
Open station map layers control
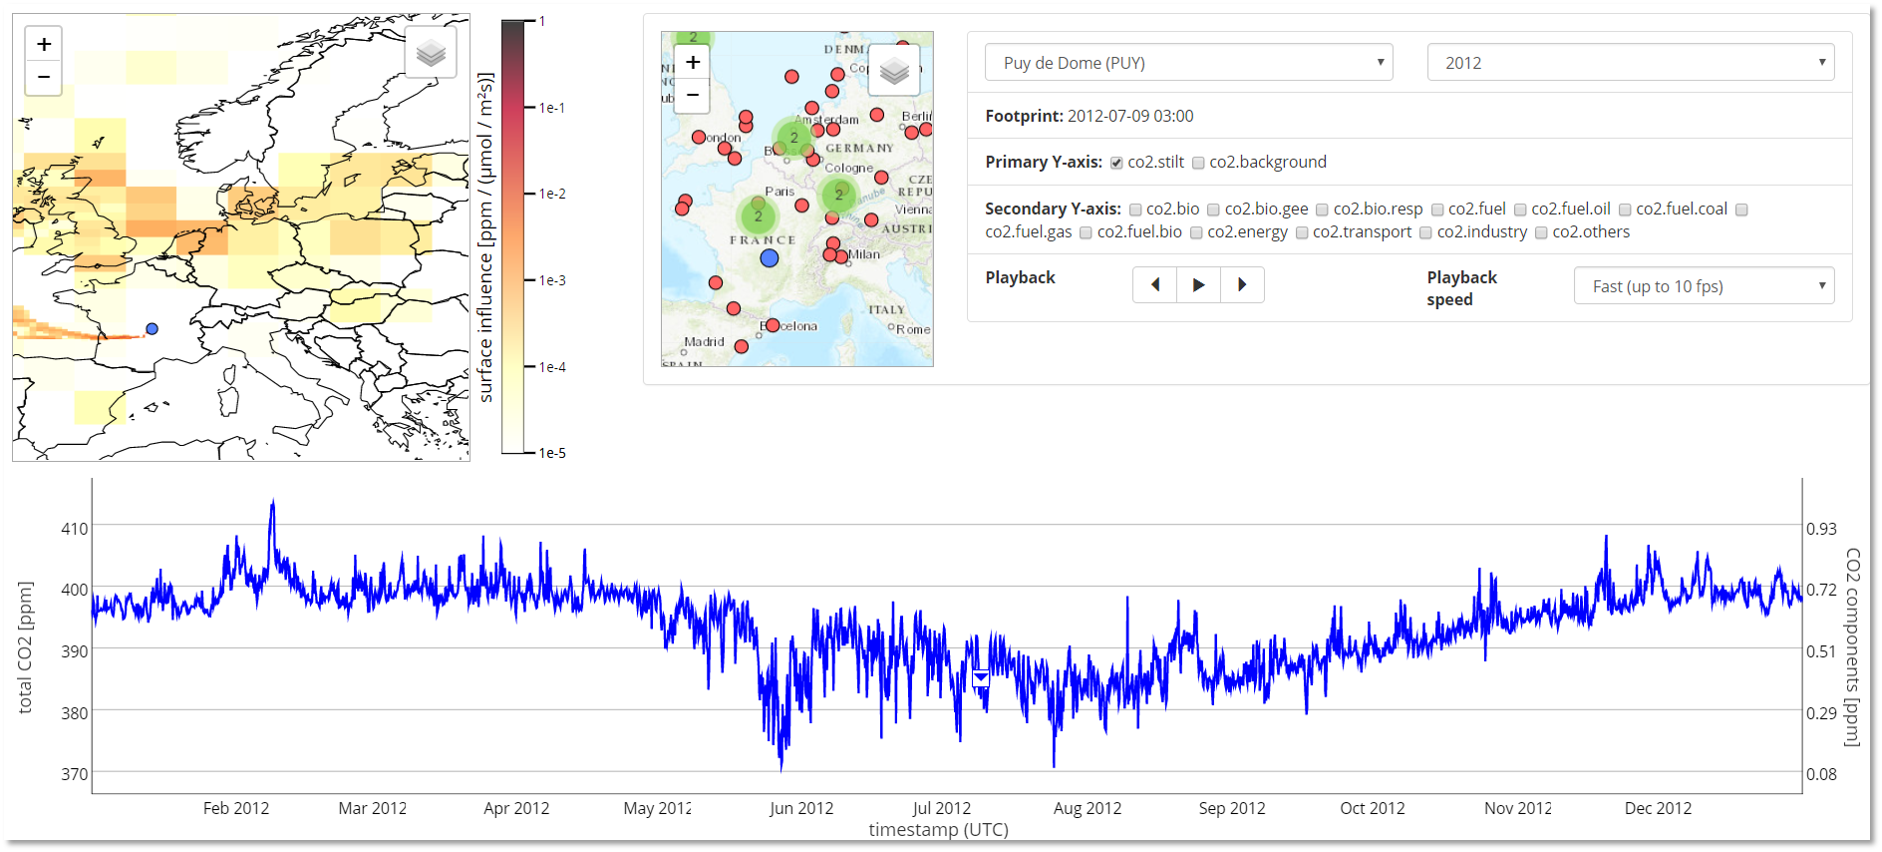click(x=894, y=71)
